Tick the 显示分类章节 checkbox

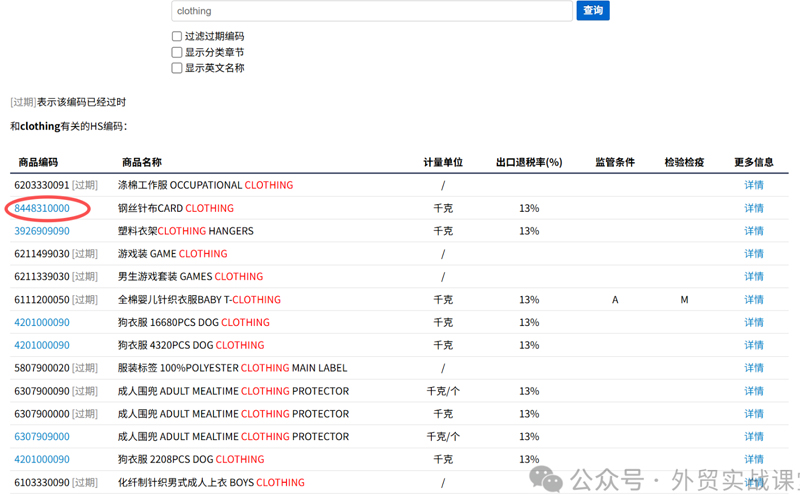point(177,52)
